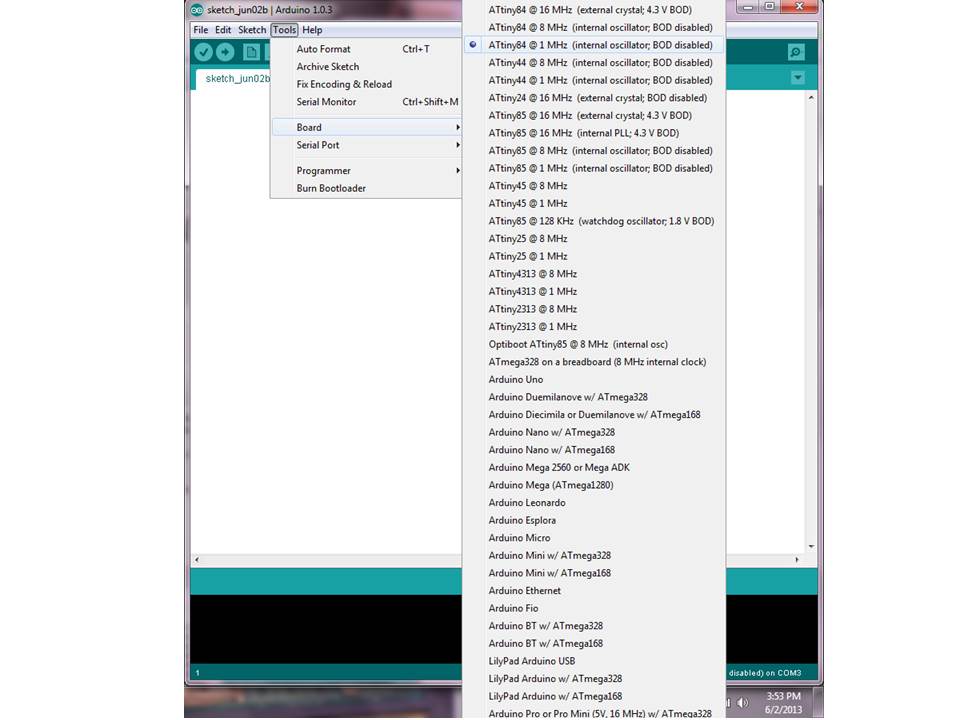Click the Upload arrow icon
960x720 pixels.
click(x=225, y=51)
